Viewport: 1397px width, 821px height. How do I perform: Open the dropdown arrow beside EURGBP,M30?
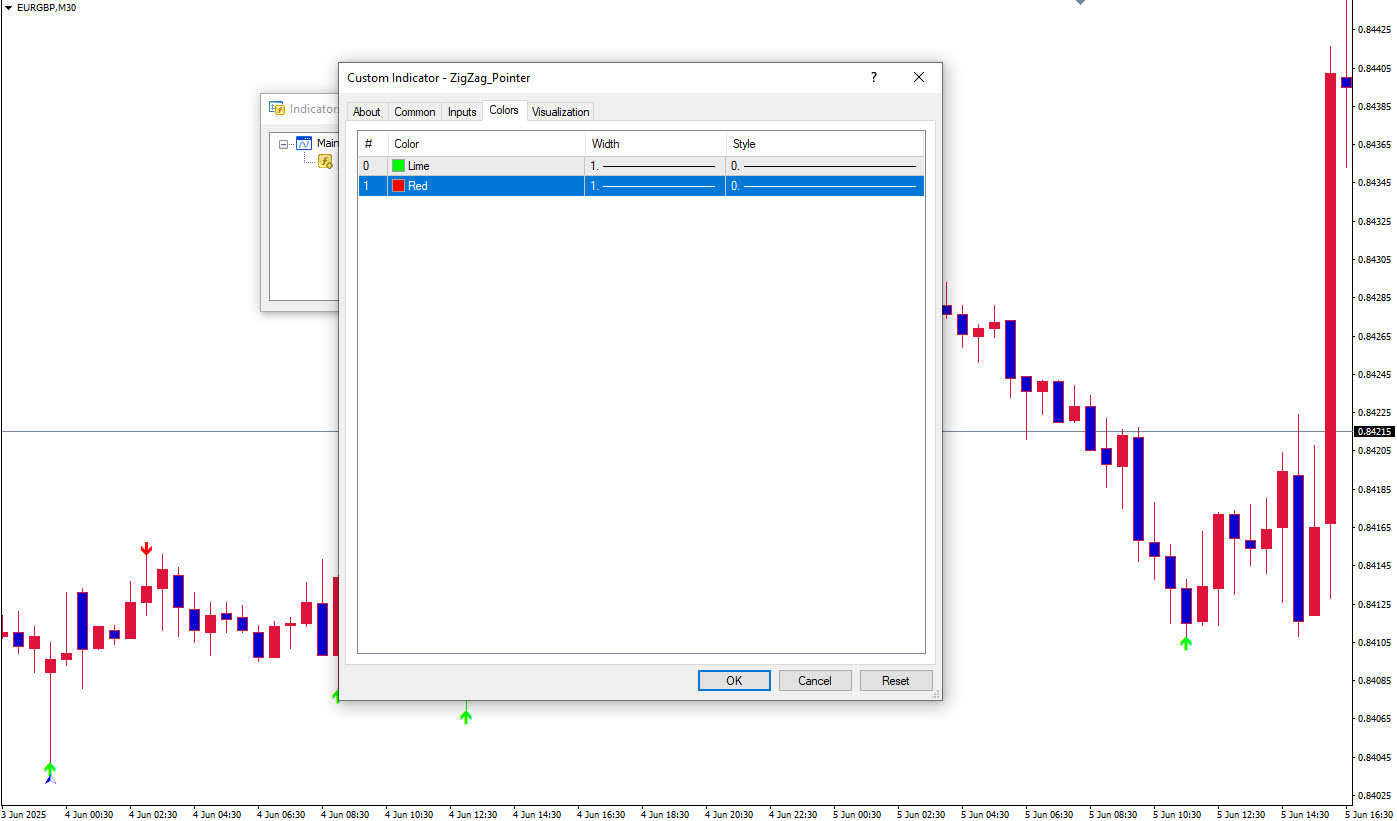point(9,8)
